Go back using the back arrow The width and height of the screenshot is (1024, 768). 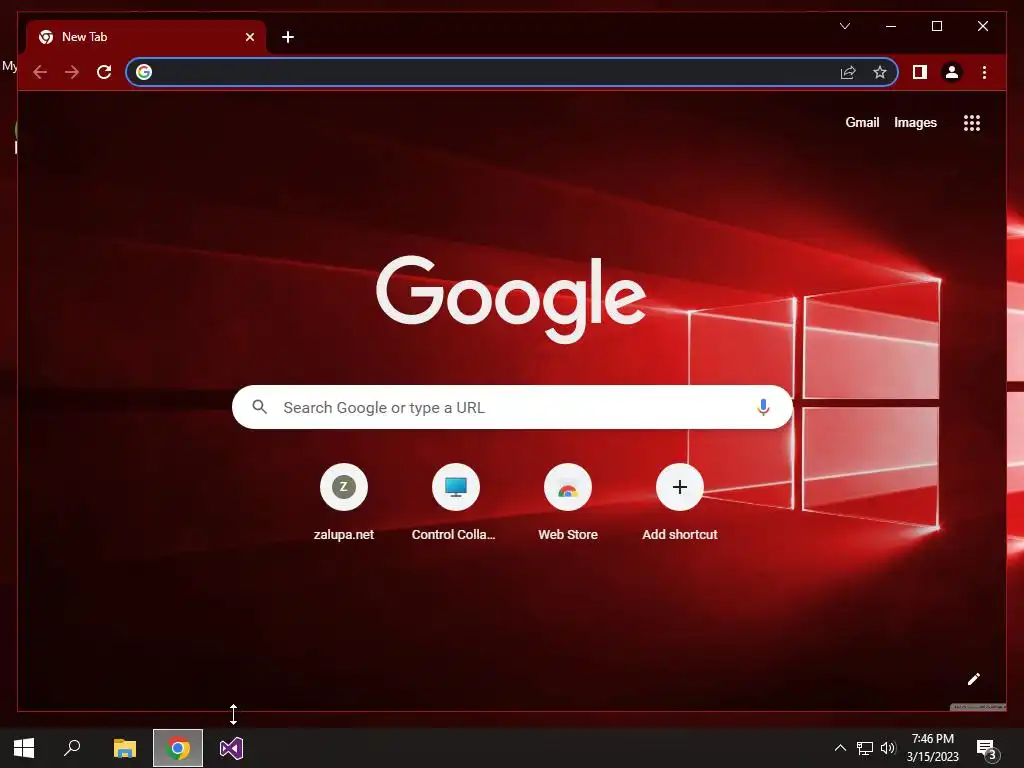click(40, 72)
